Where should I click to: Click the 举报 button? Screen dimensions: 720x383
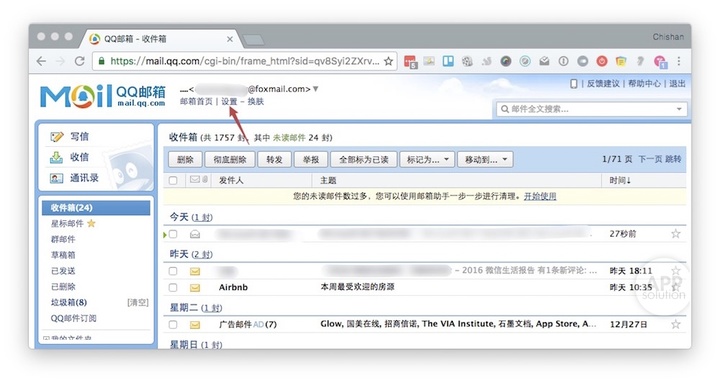pyautogui.click(x=311, y=159)
